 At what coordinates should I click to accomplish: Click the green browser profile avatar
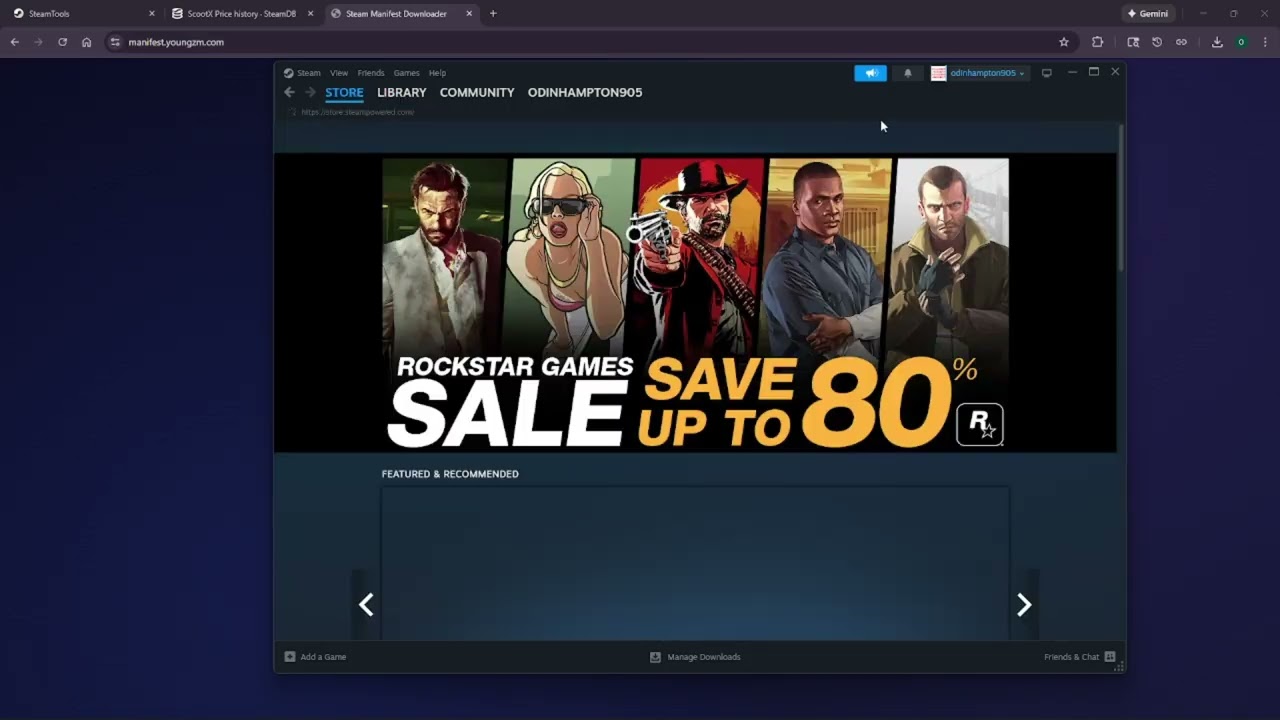point(1241,42)
